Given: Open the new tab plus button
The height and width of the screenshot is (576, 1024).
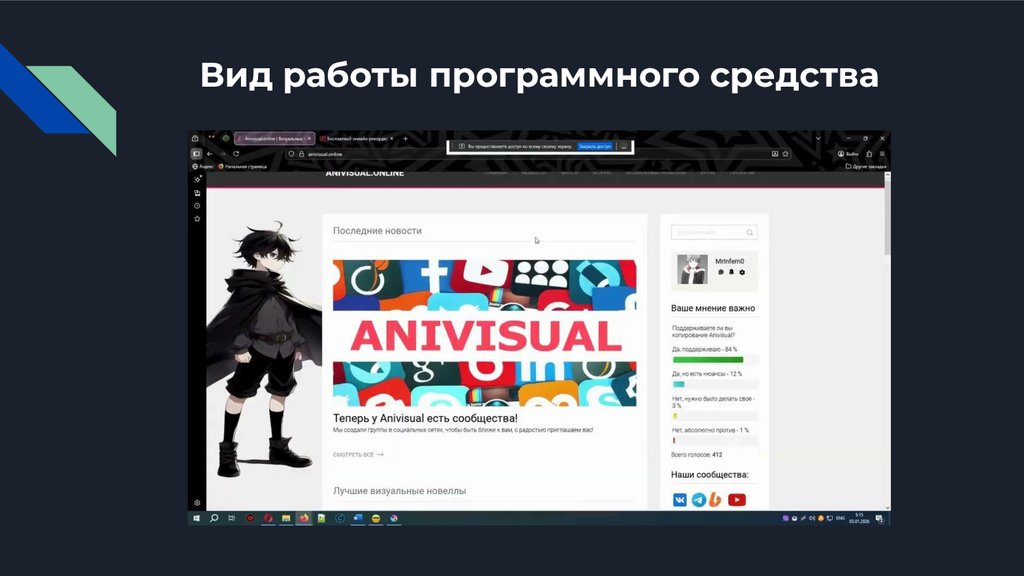Looking at the screenshot, I should pos(406,138).
